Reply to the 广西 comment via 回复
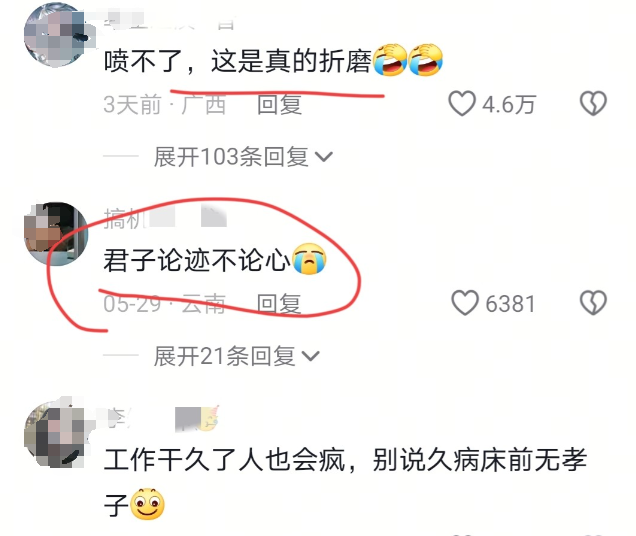636x536 pixels. (x=279, y=104)
